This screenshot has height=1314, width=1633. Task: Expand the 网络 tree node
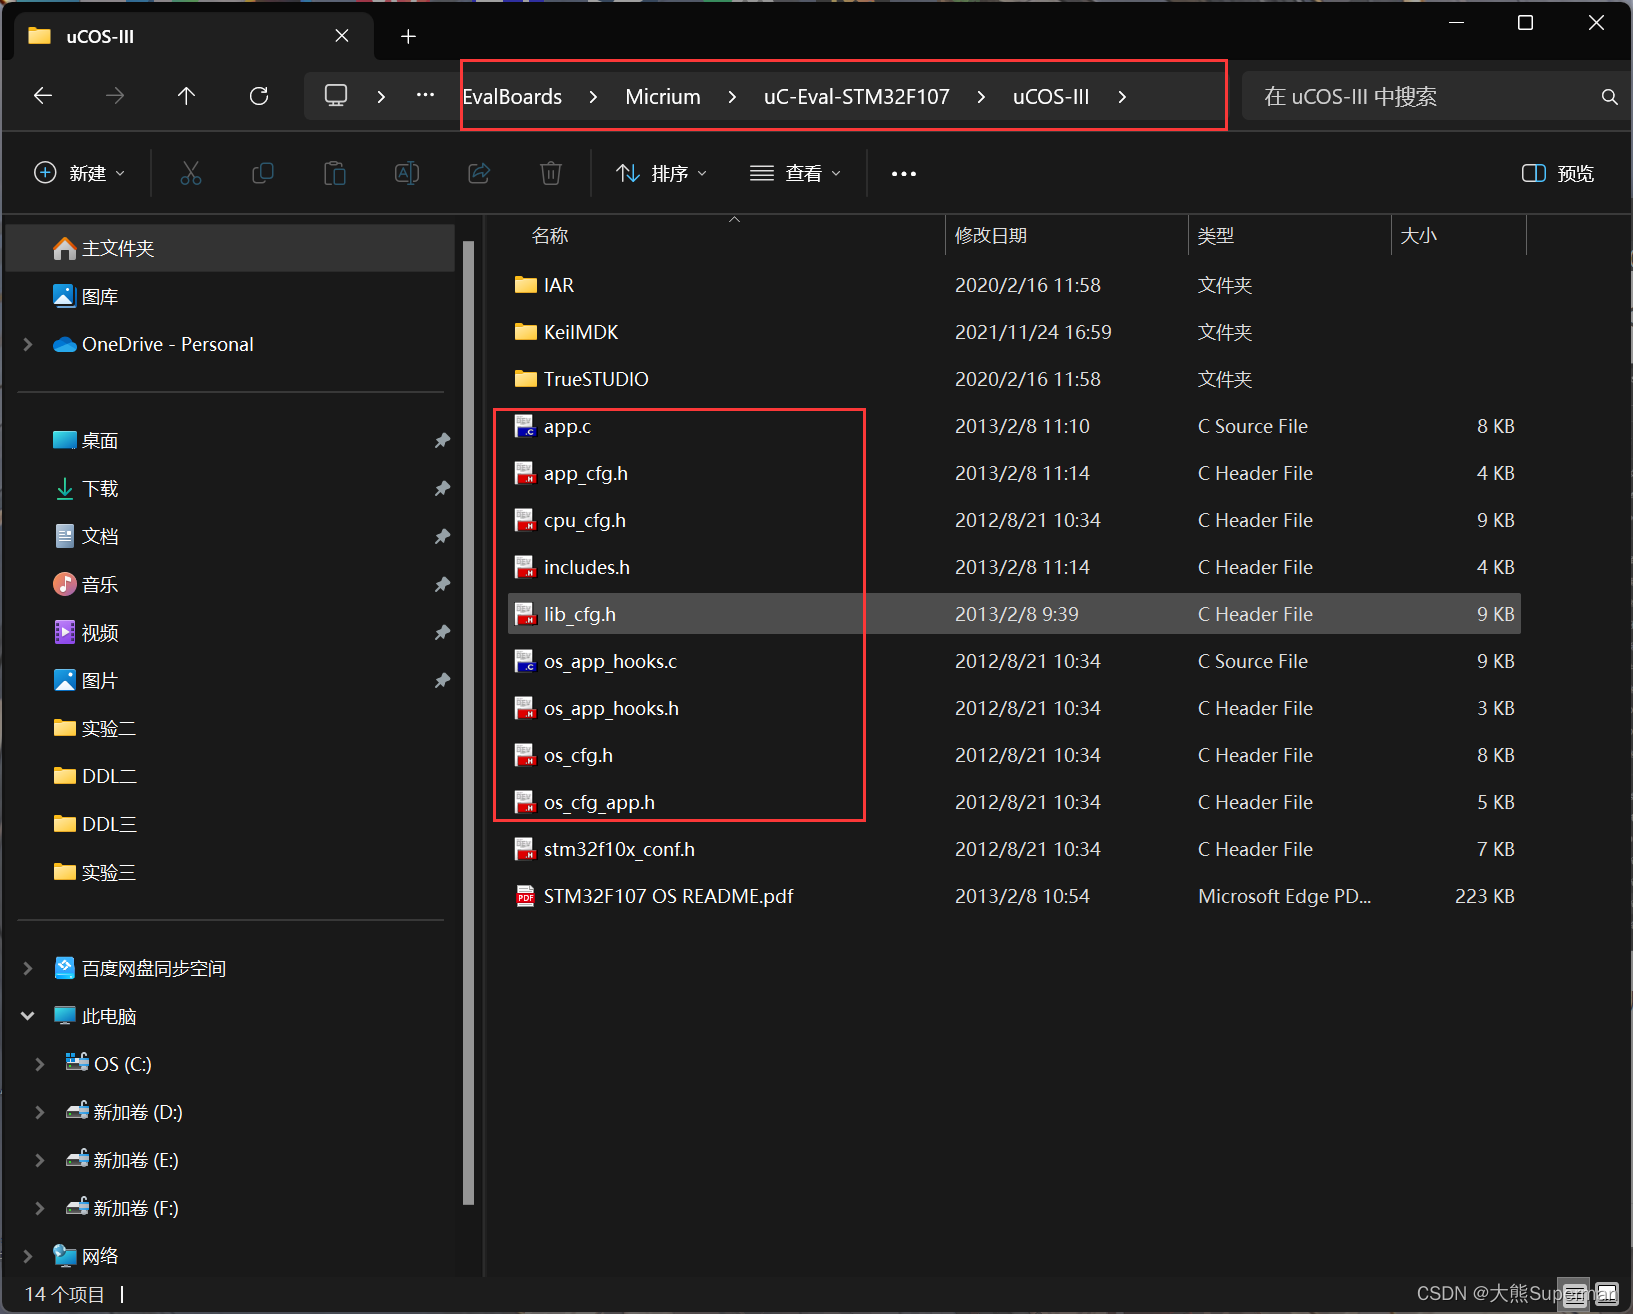tap(28, 1256)
